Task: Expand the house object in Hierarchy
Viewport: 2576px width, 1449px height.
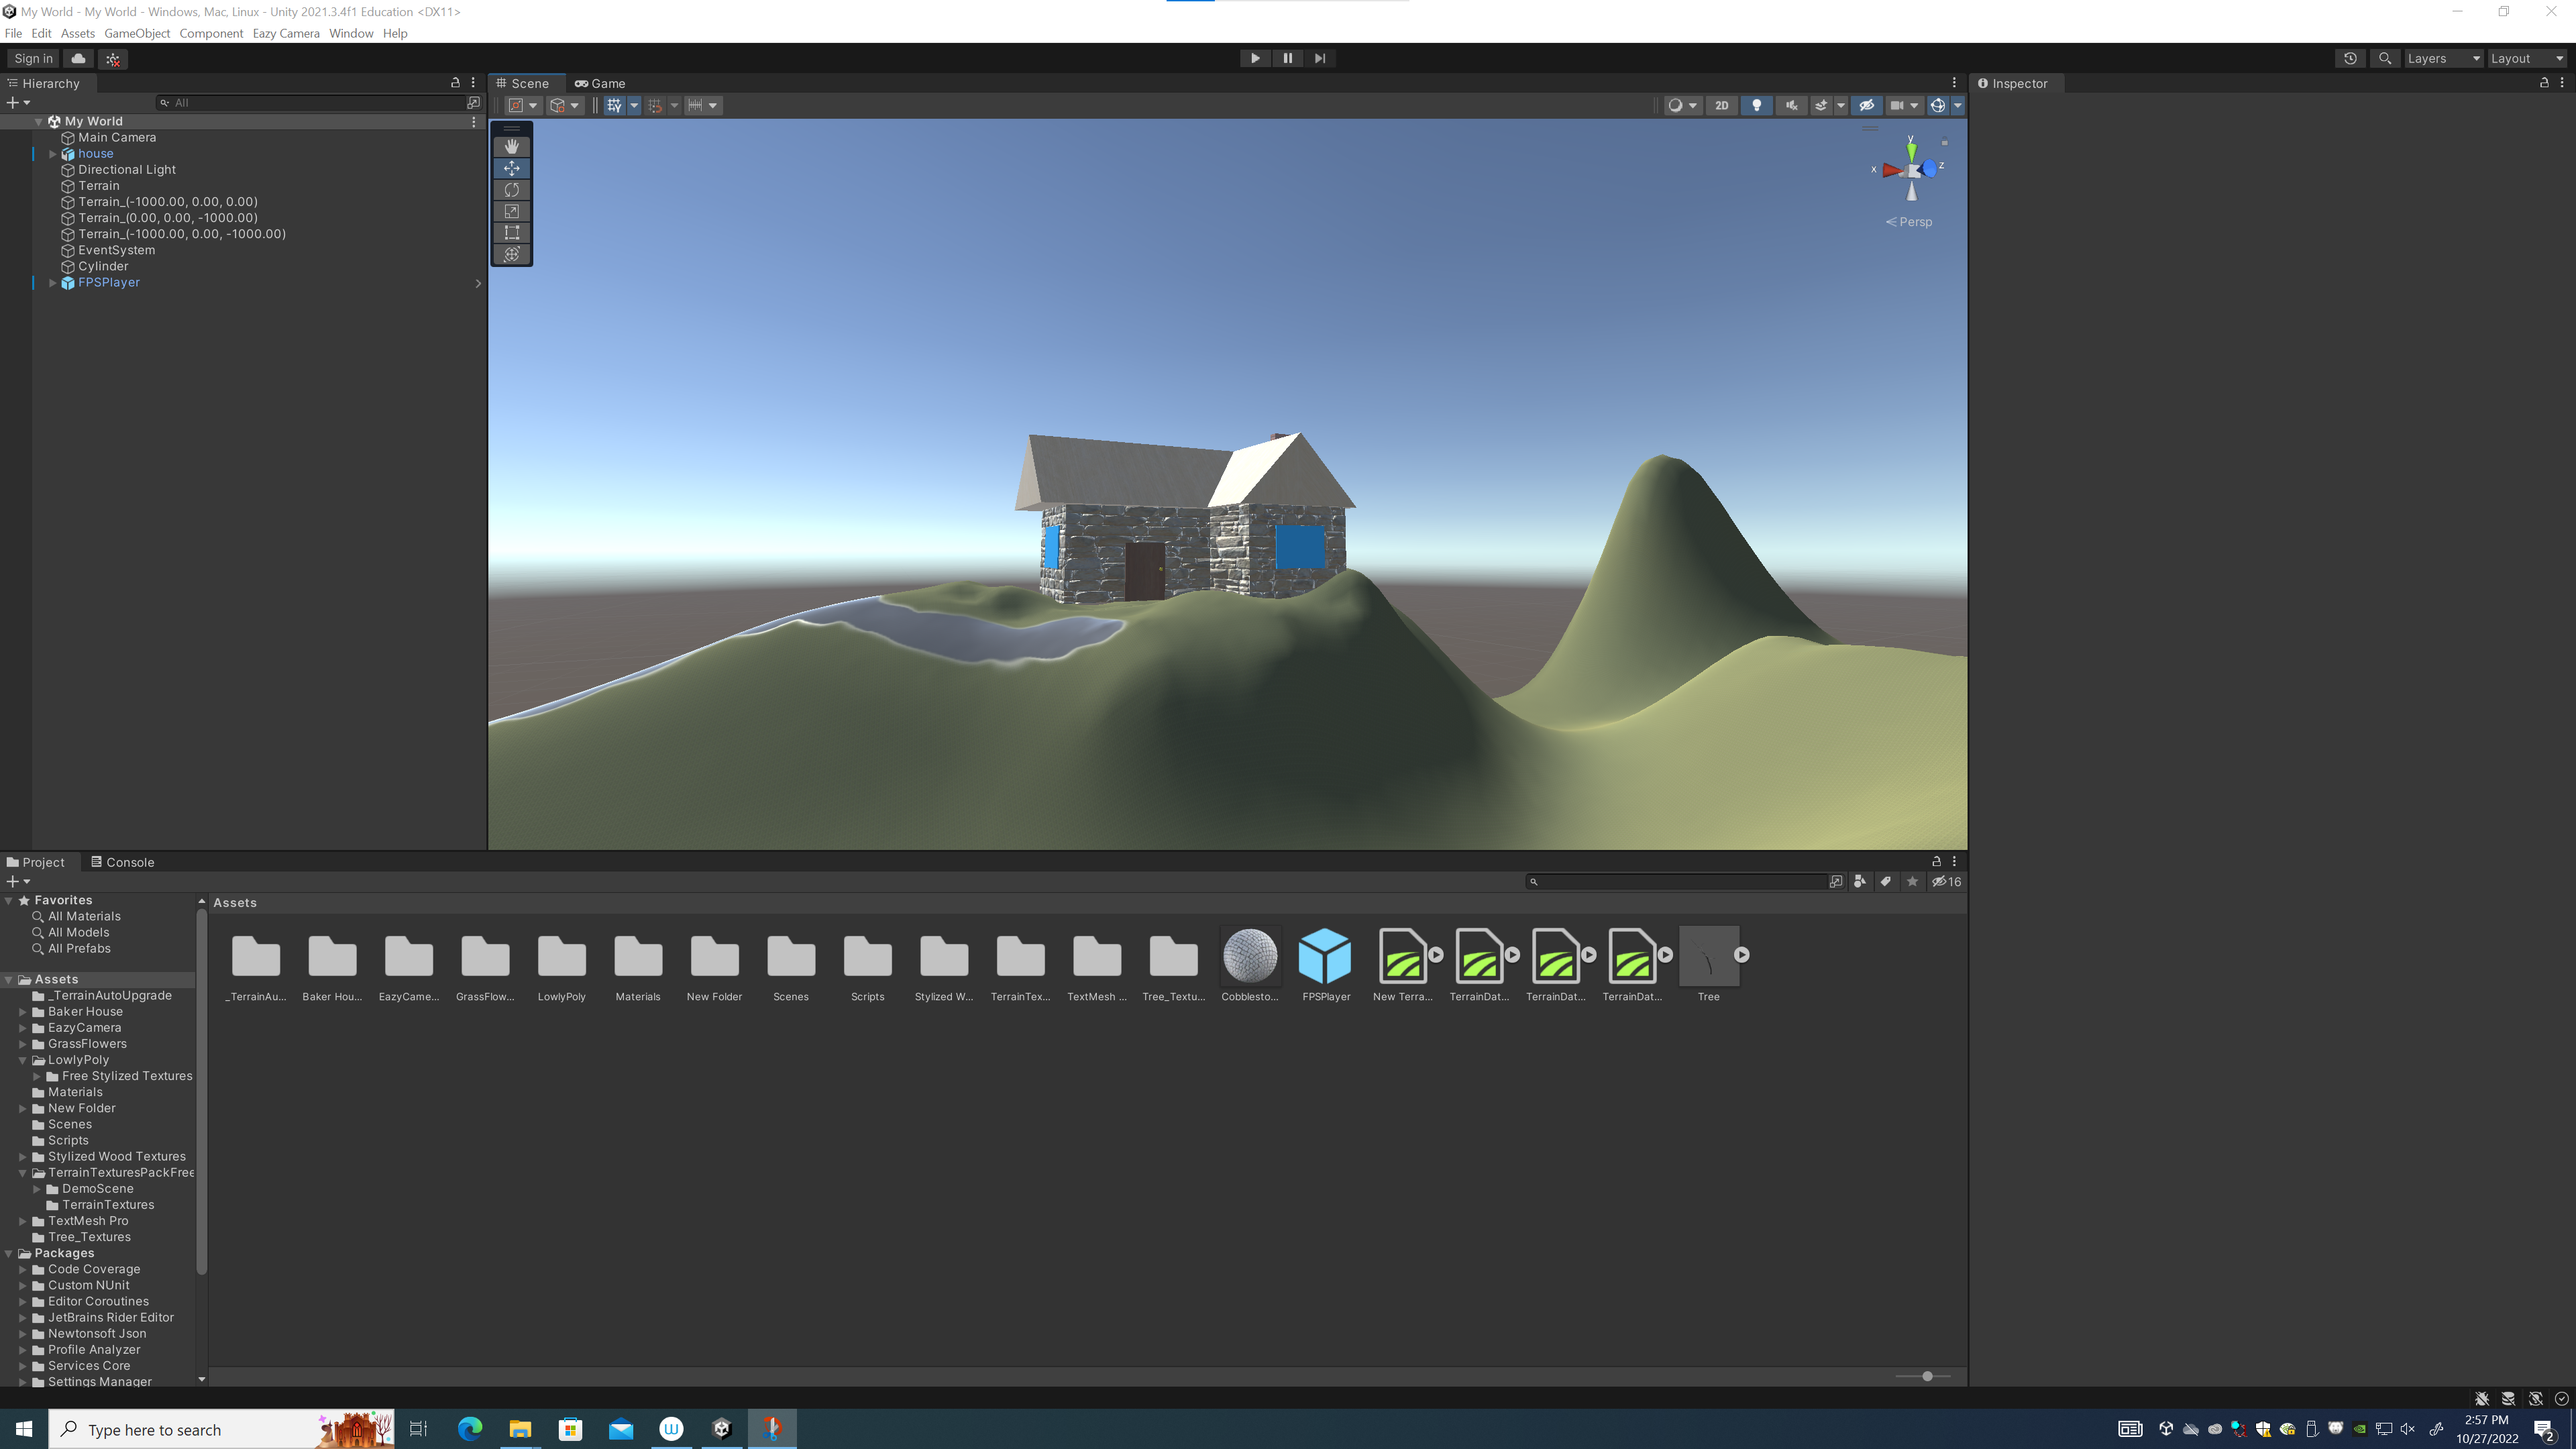Action: tap(53, 154)
